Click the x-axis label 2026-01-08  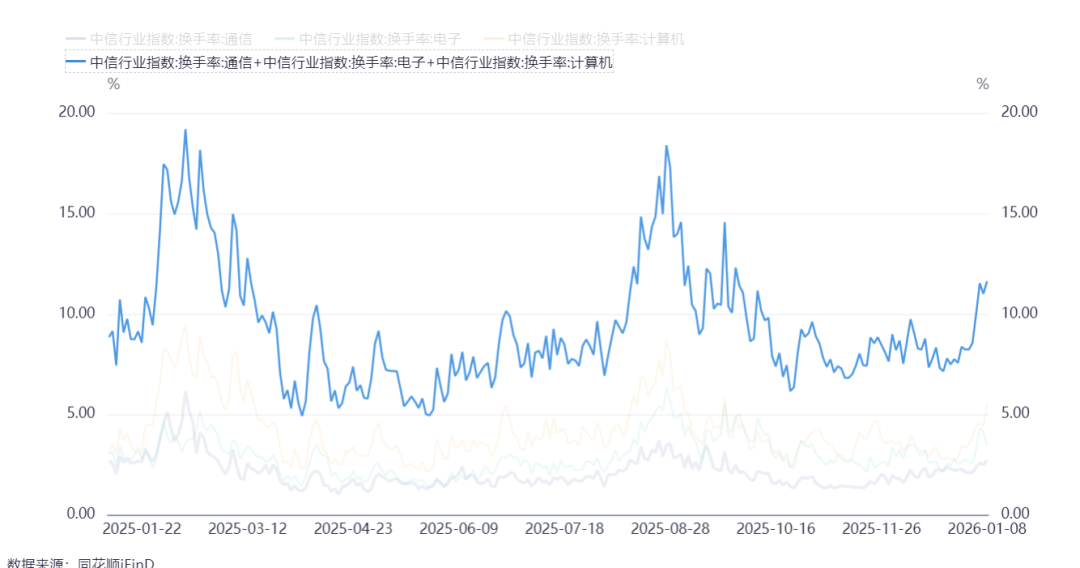(987, 529)
